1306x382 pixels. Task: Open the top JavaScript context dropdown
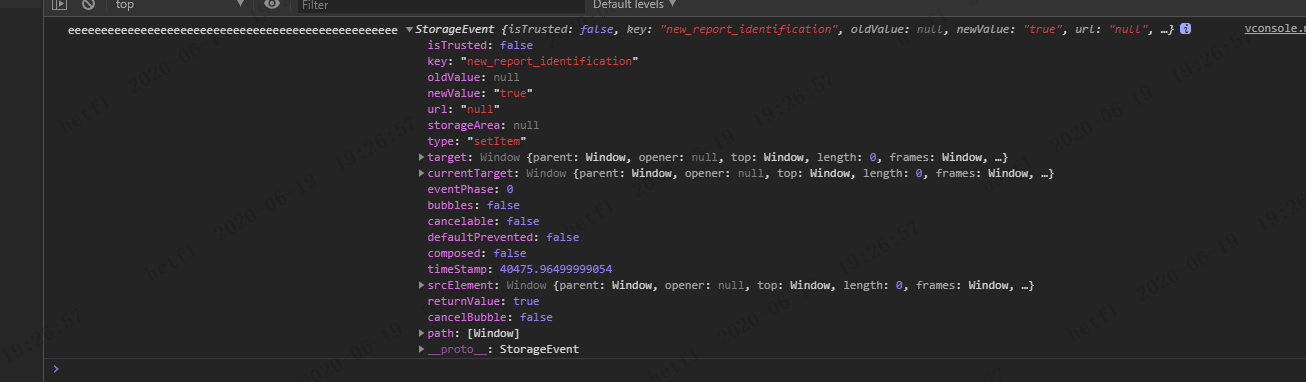coord(179,5)
